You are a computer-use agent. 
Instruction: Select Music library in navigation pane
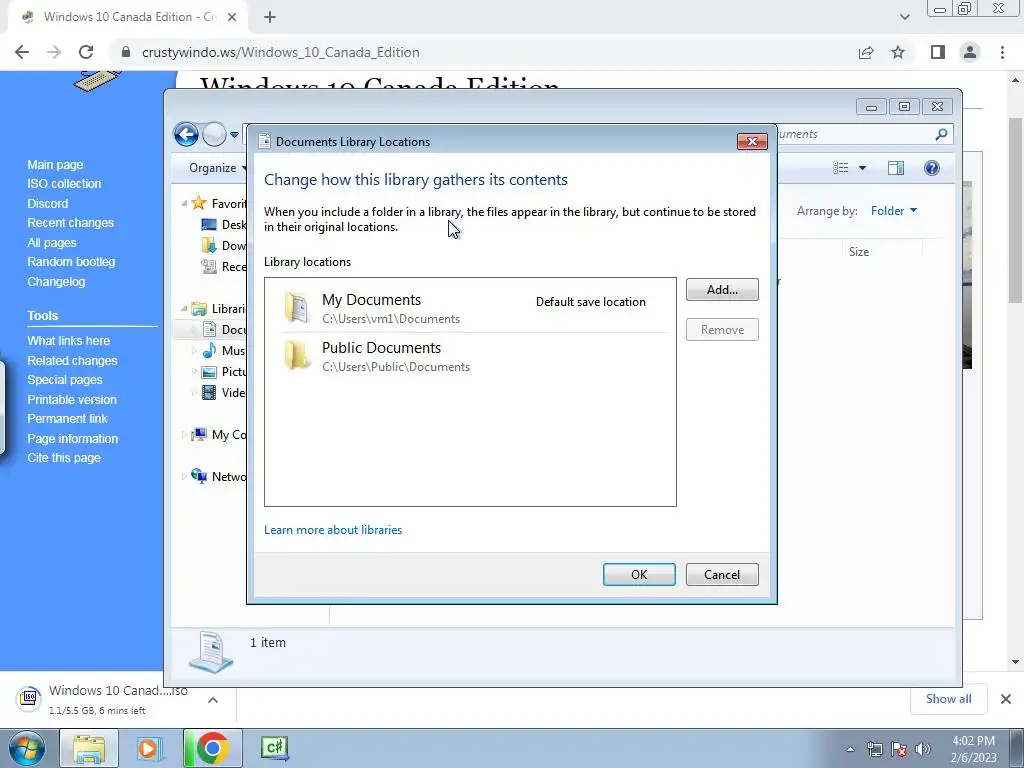tap(225, 351)
